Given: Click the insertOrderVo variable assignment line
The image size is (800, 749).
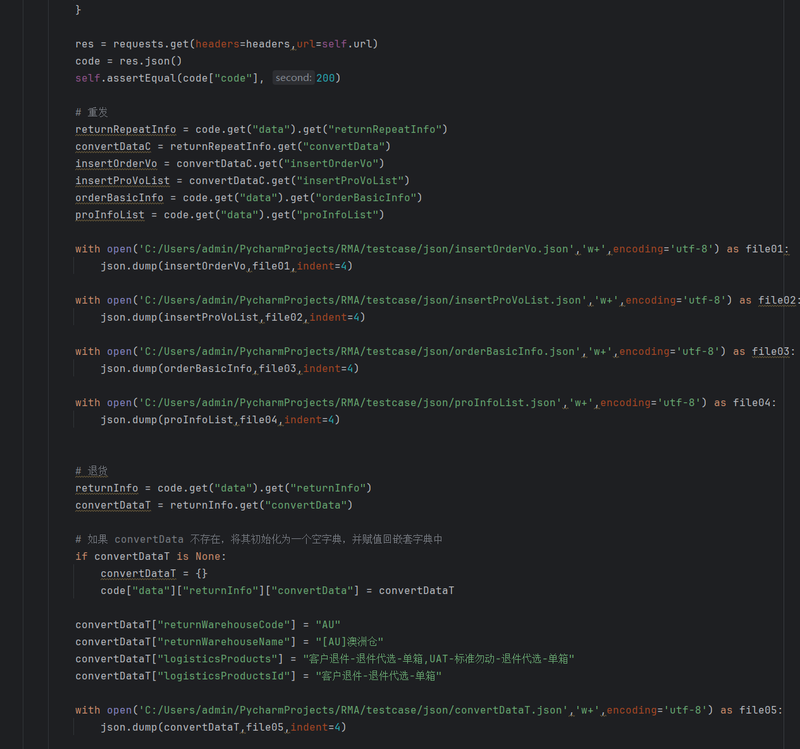Looking at the screenshot, I should [230, 163].
